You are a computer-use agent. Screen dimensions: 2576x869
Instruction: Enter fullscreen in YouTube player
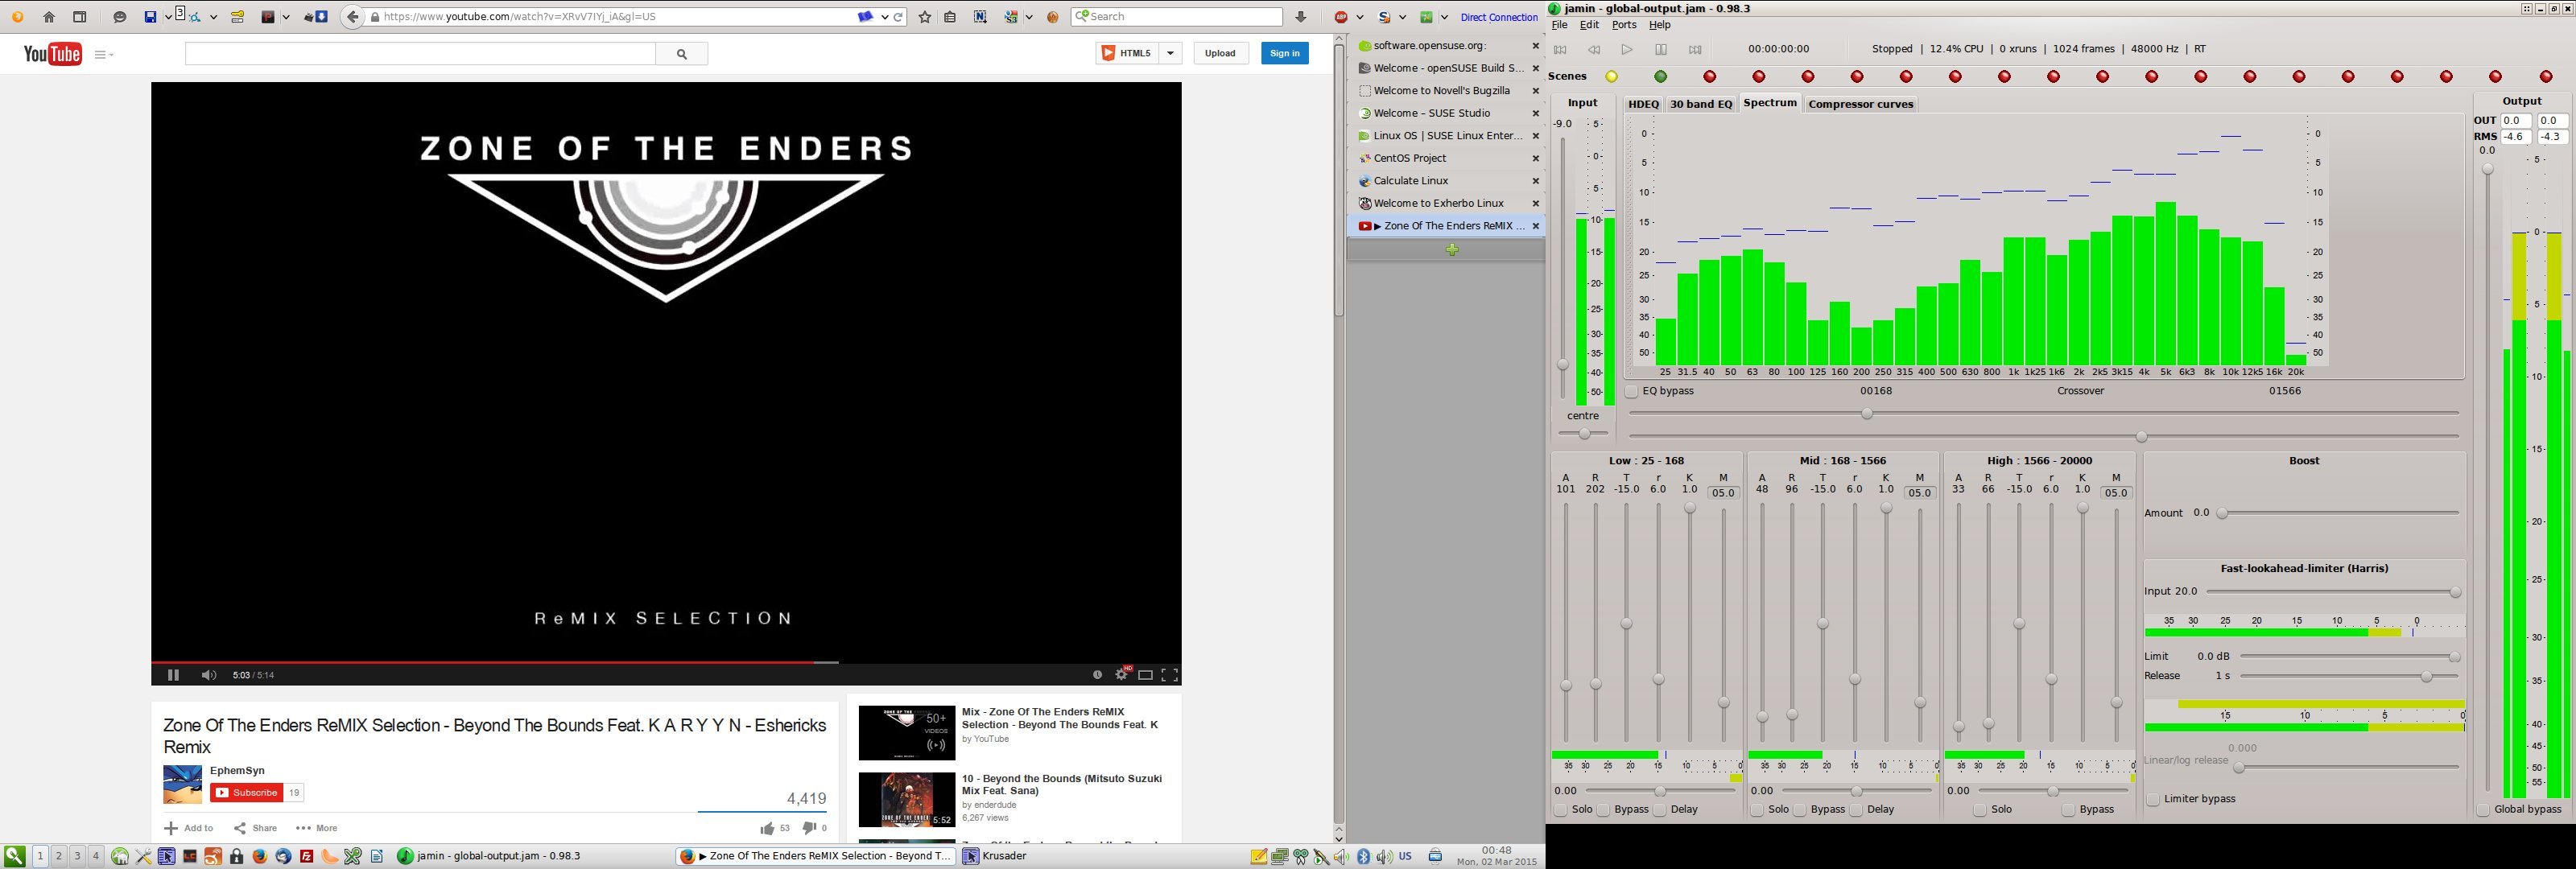[x=1169, y=675]
